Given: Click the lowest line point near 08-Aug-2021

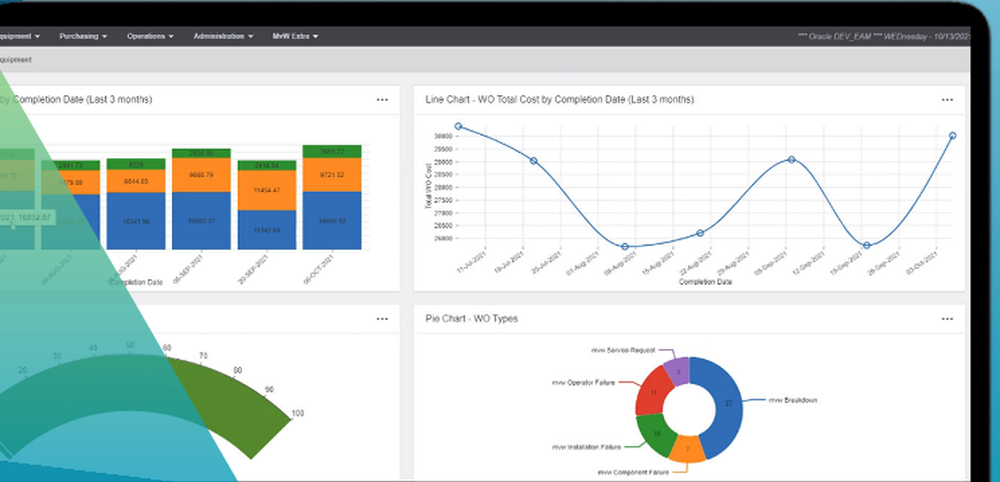Looking at the screenshot, I should [625, 246].
